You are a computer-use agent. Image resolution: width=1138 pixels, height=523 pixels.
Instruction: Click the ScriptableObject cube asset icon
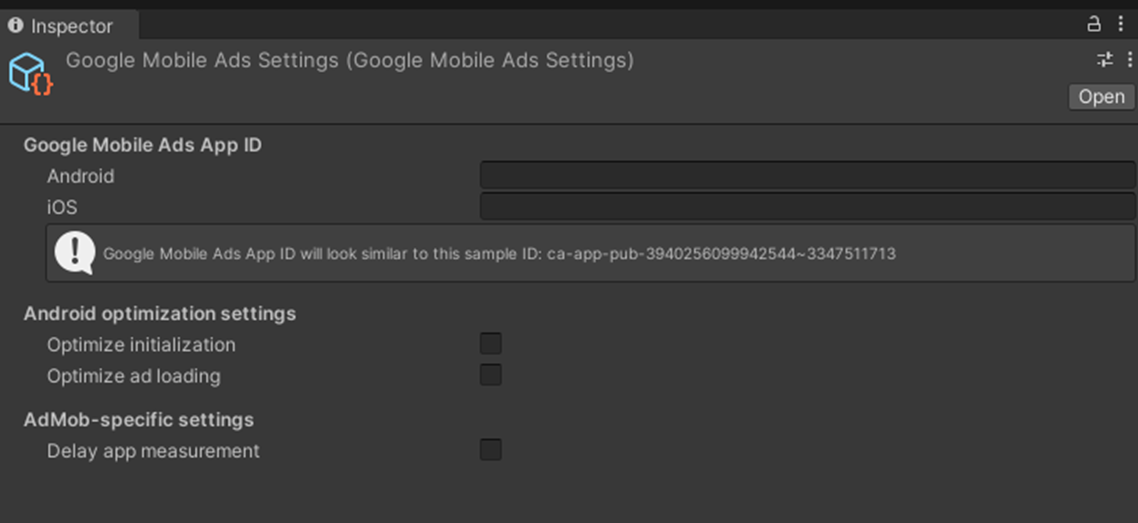coord(30,73)
